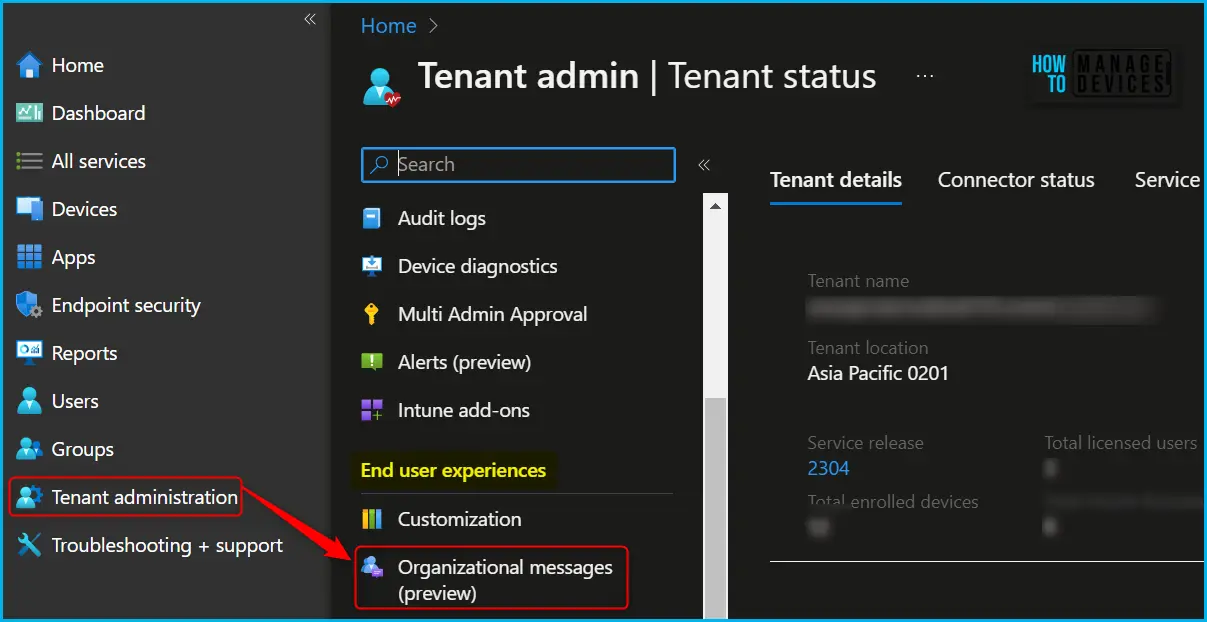Image resolution: width=1207 pixels, height=622 pixels.
Task: Open Endpoint security
Action: 126,305
